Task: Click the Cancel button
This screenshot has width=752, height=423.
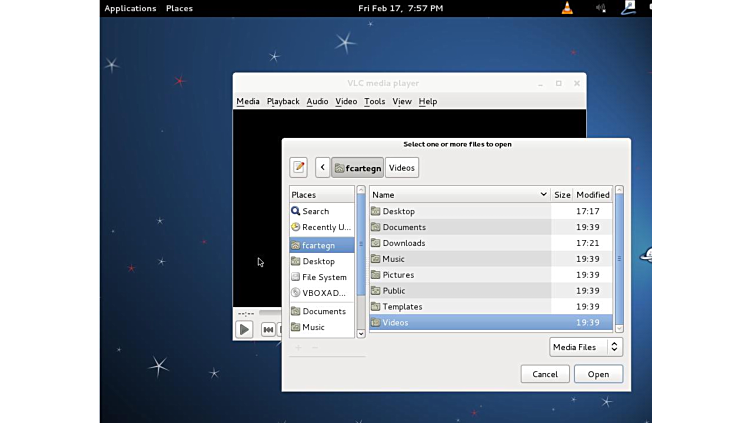Action: pyautogui.click(x=545, y=374)
